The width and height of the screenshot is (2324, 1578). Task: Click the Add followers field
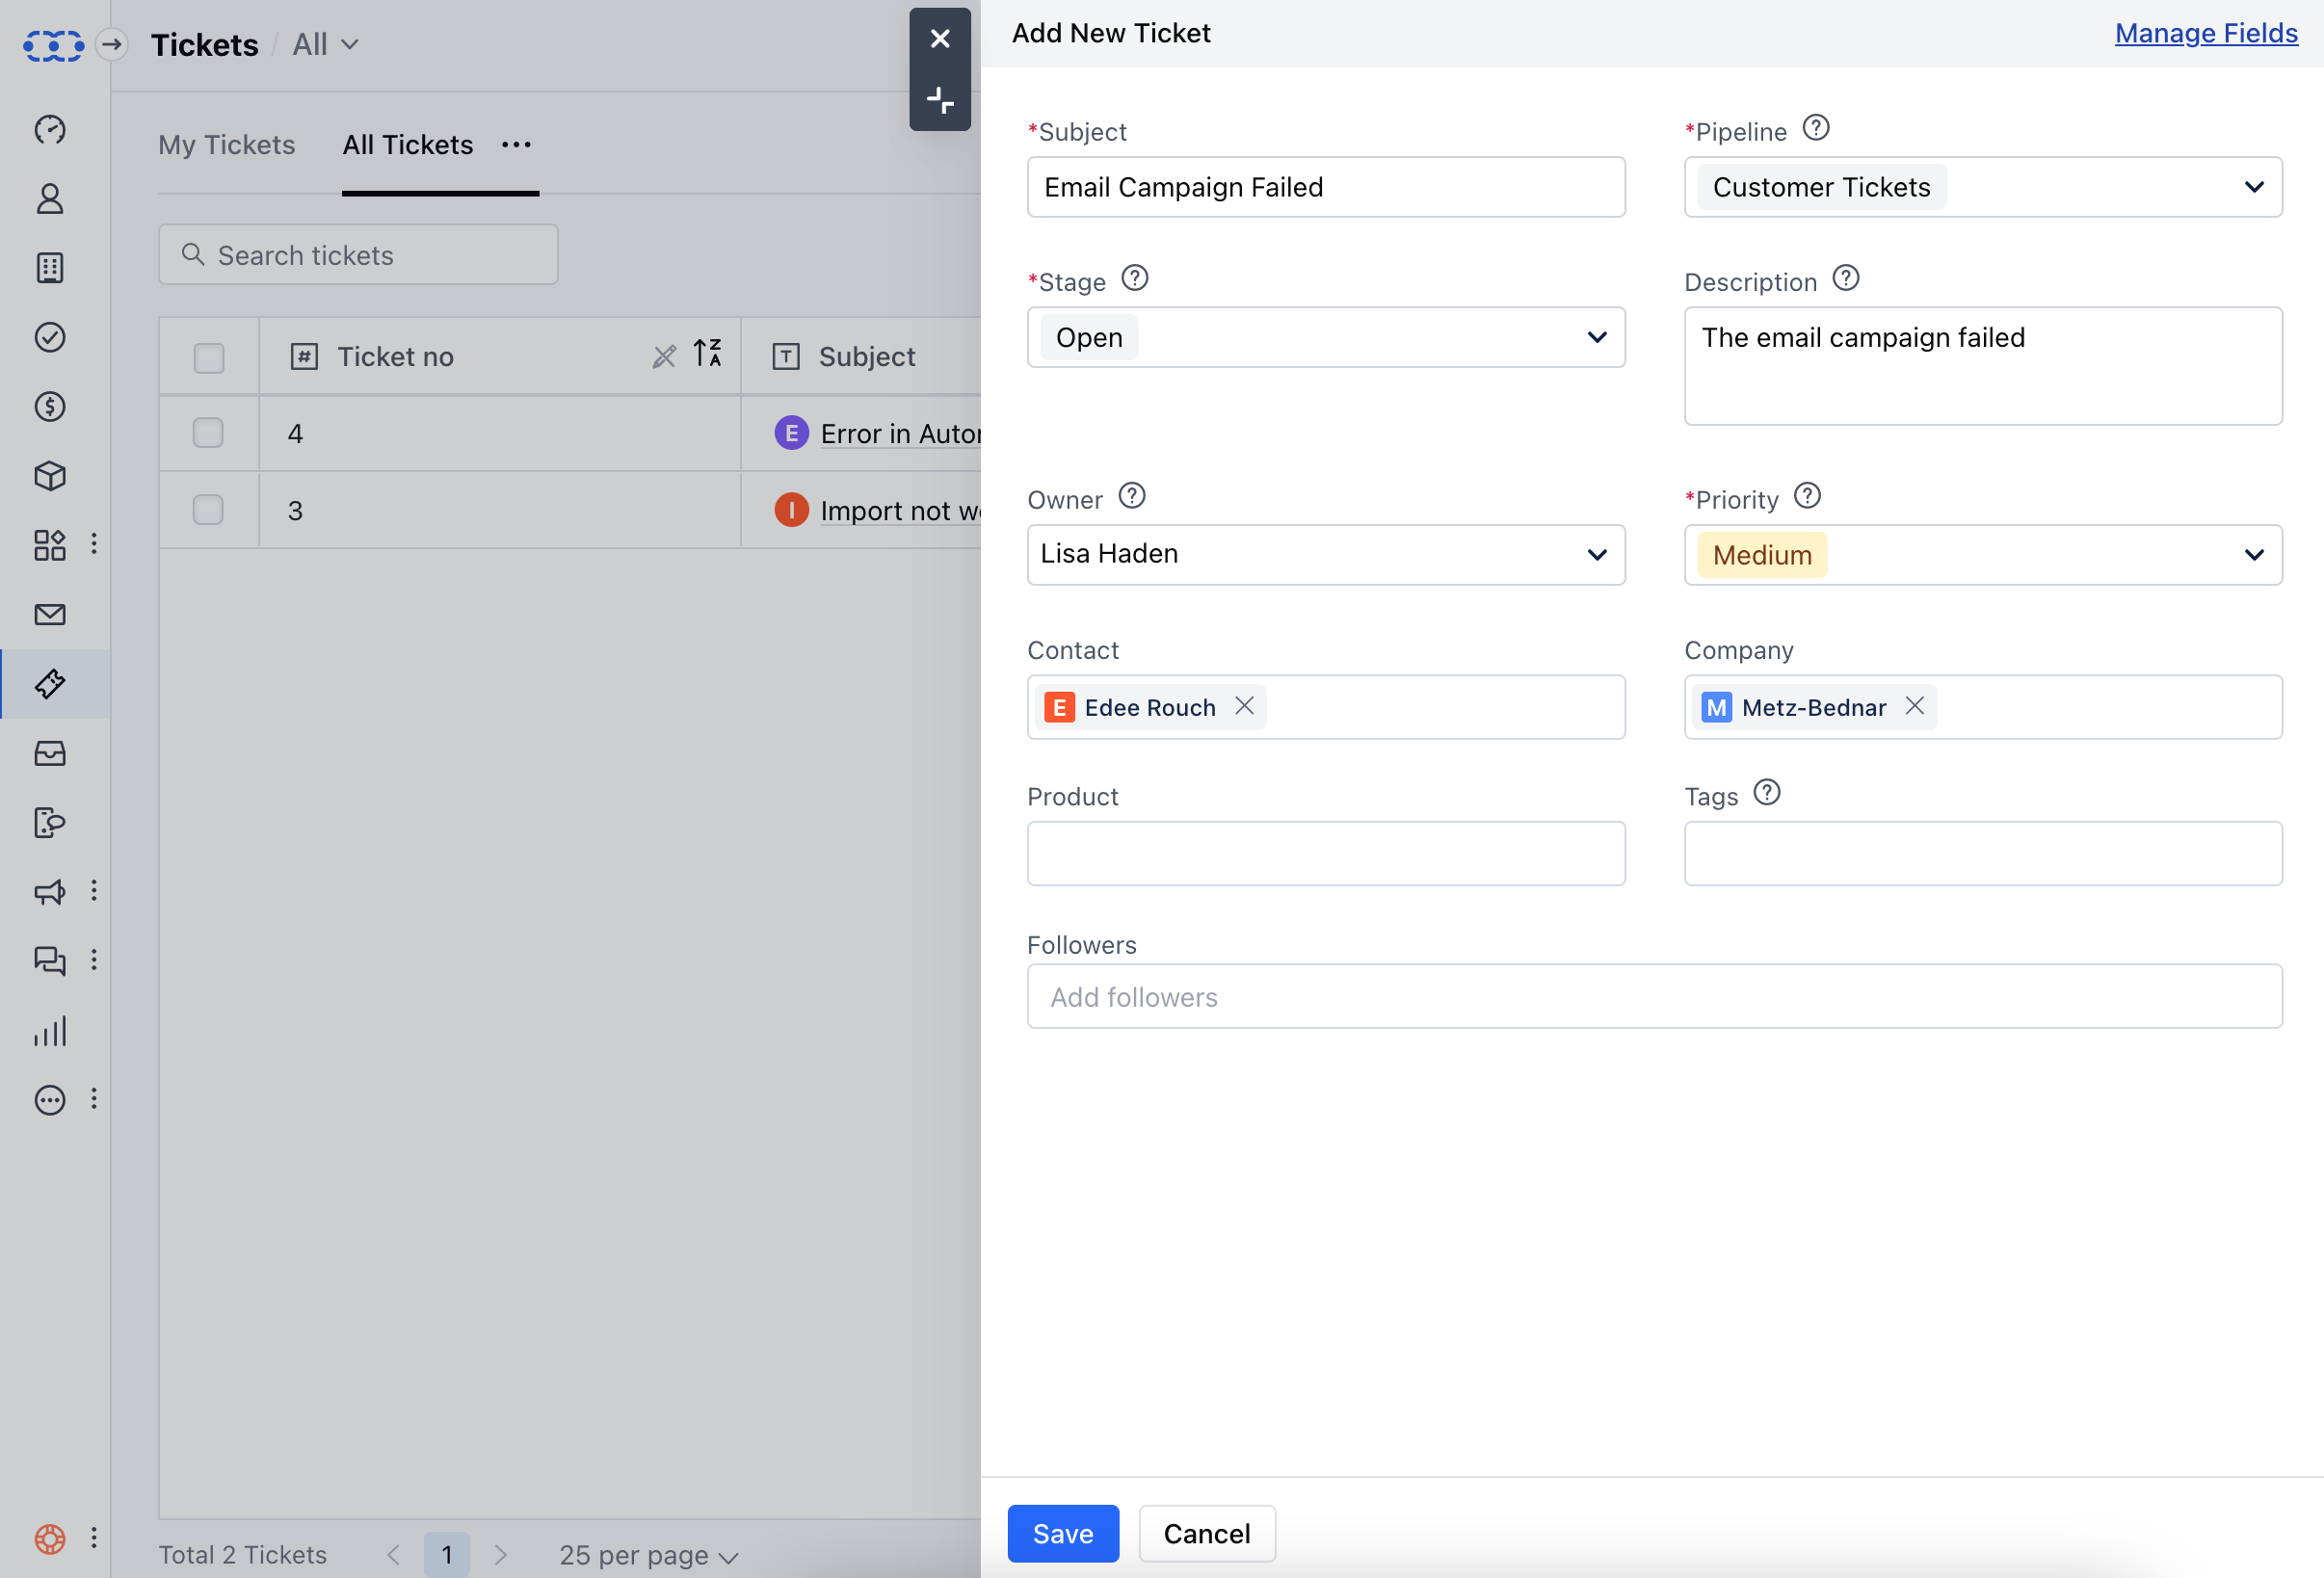coord(1654,996)
